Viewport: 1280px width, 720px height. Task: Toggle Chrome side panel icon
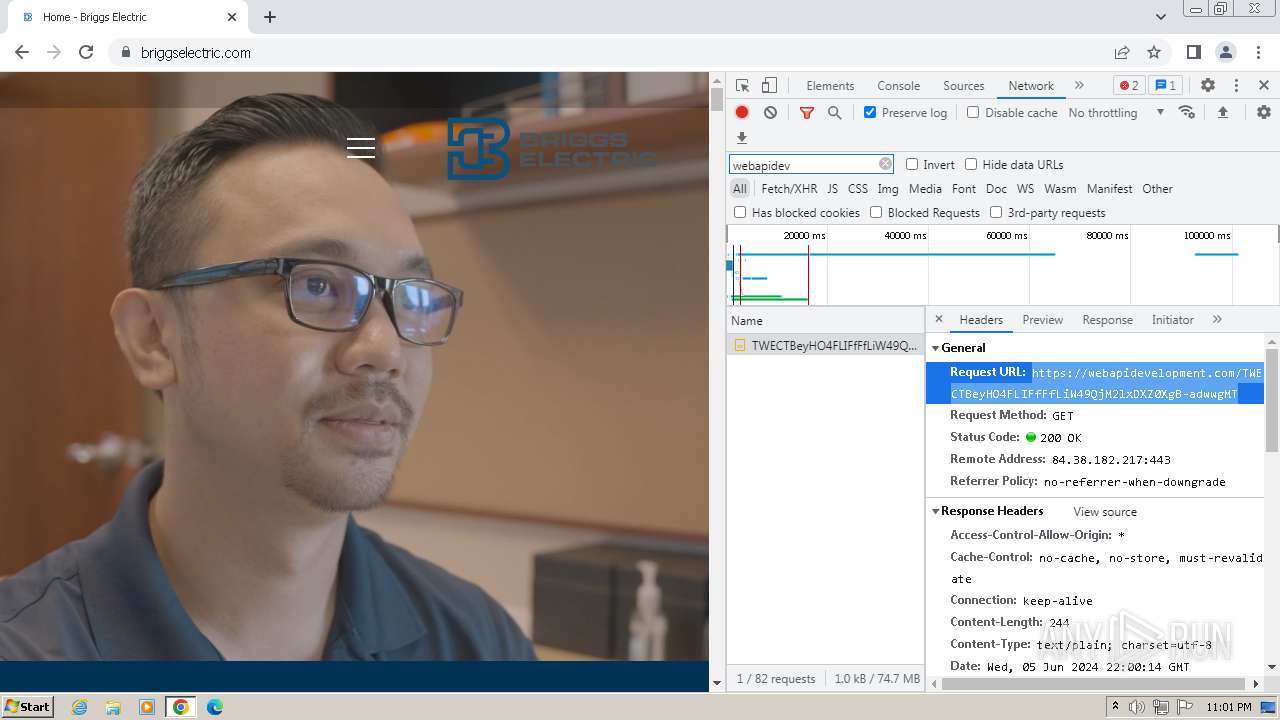coord(1193,52)
